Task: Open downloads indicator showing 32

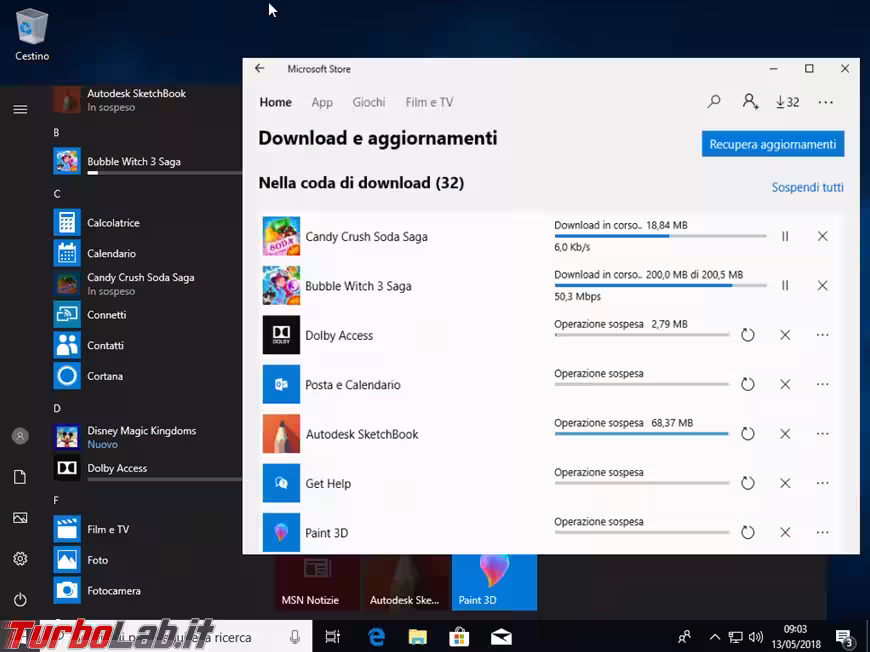Action: (x=787, y=102)
